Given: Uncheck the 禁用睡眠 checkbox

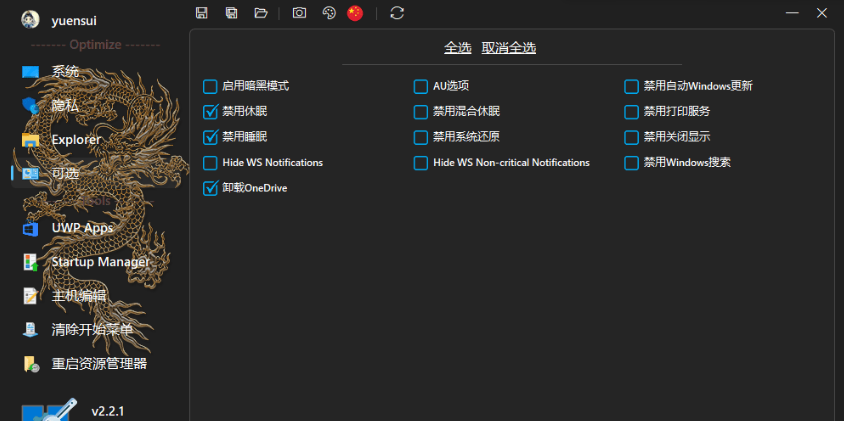Looking at the screenshot, I should (x=210, y=137).
